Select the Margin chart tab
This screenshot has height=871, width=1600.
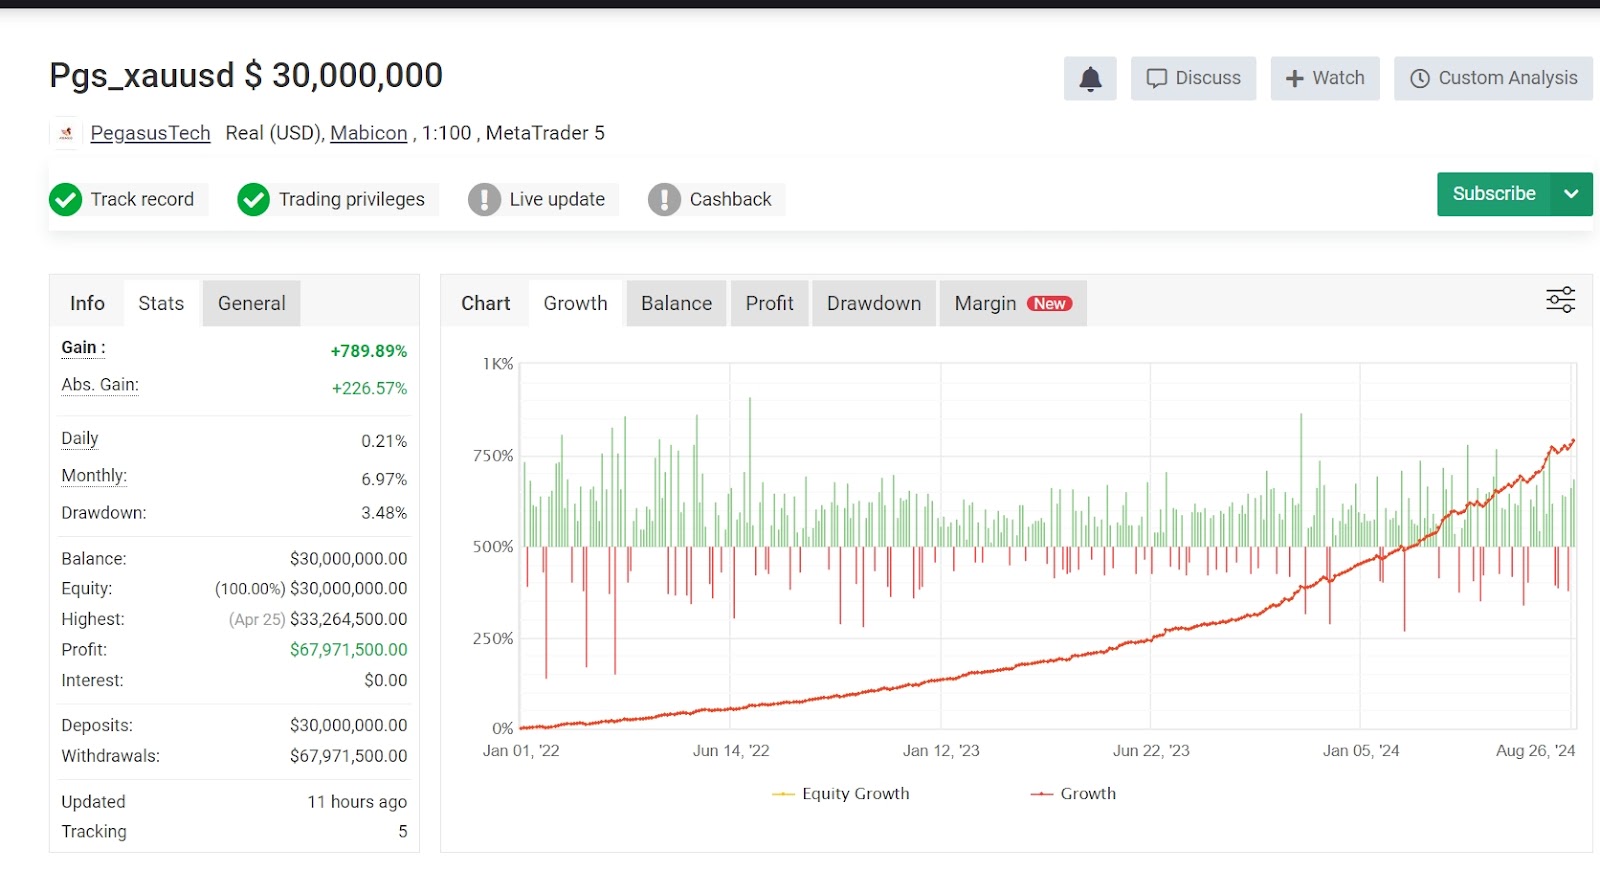[1013, 303]
